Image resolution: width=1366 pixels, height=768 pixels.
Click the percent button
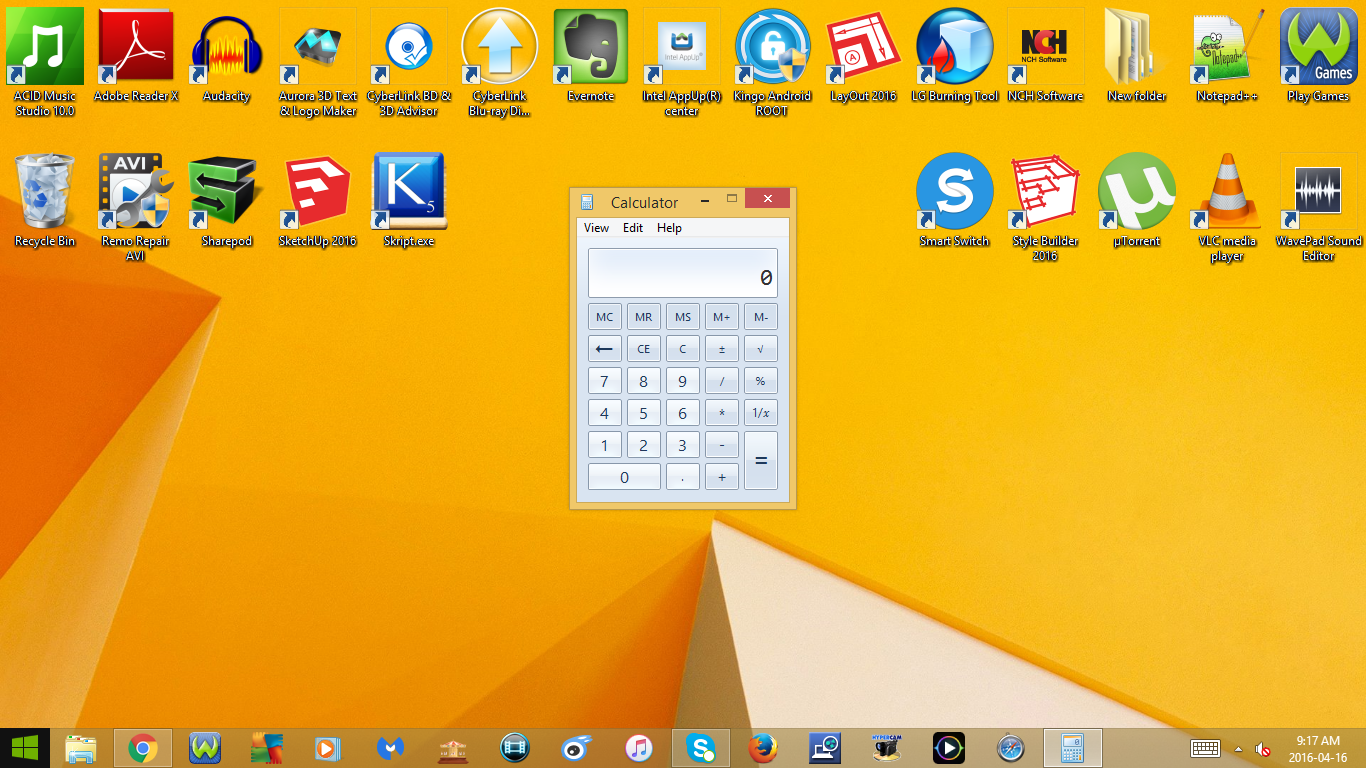click(x=761, y=381)
